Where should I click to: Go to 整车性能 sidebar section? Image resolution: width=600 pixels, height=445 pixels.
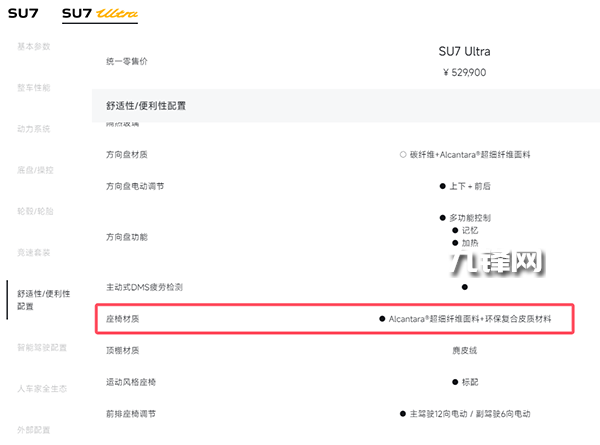pos(34,88)
